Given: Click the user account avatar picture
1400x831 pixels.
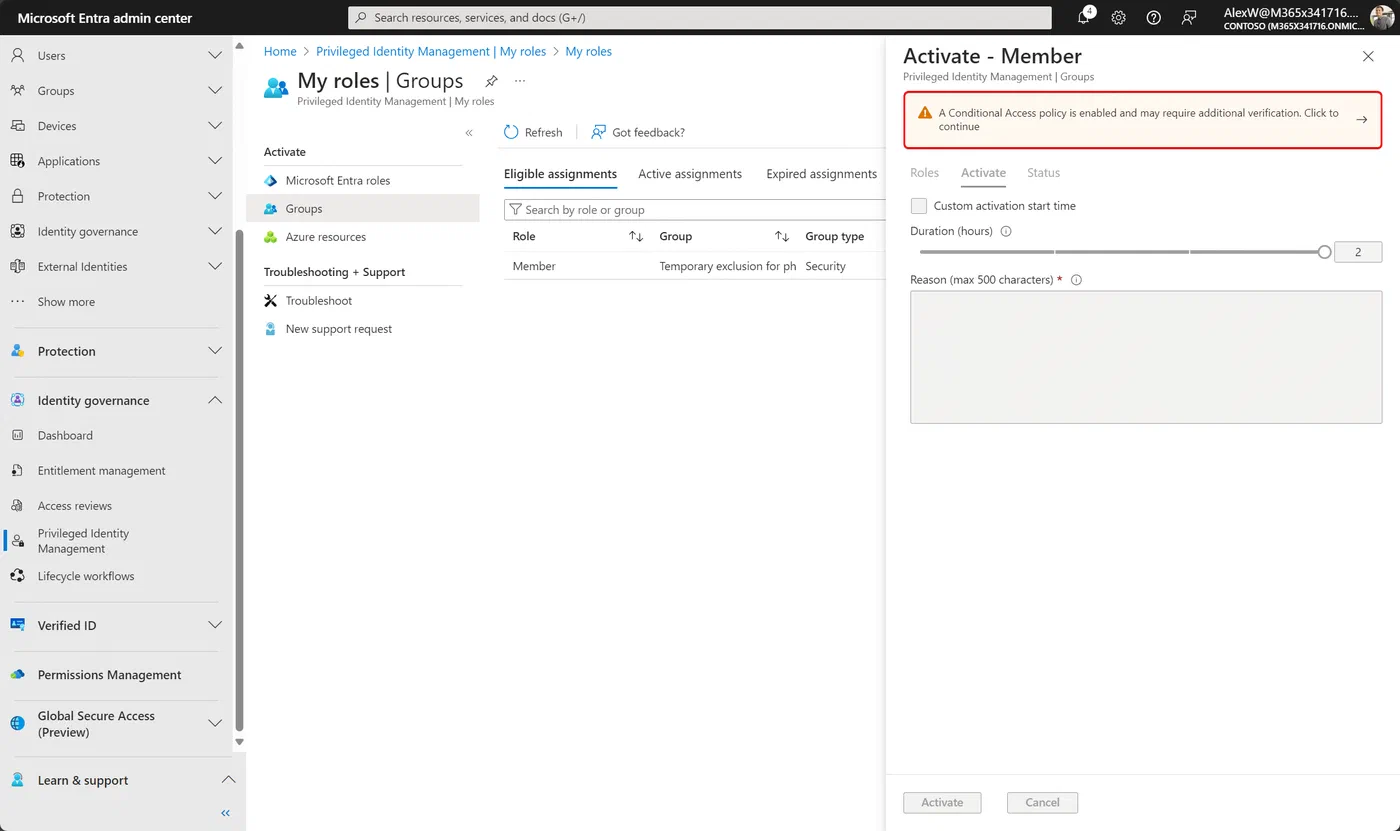Looking at the screenshot, I should [1381, 18].
